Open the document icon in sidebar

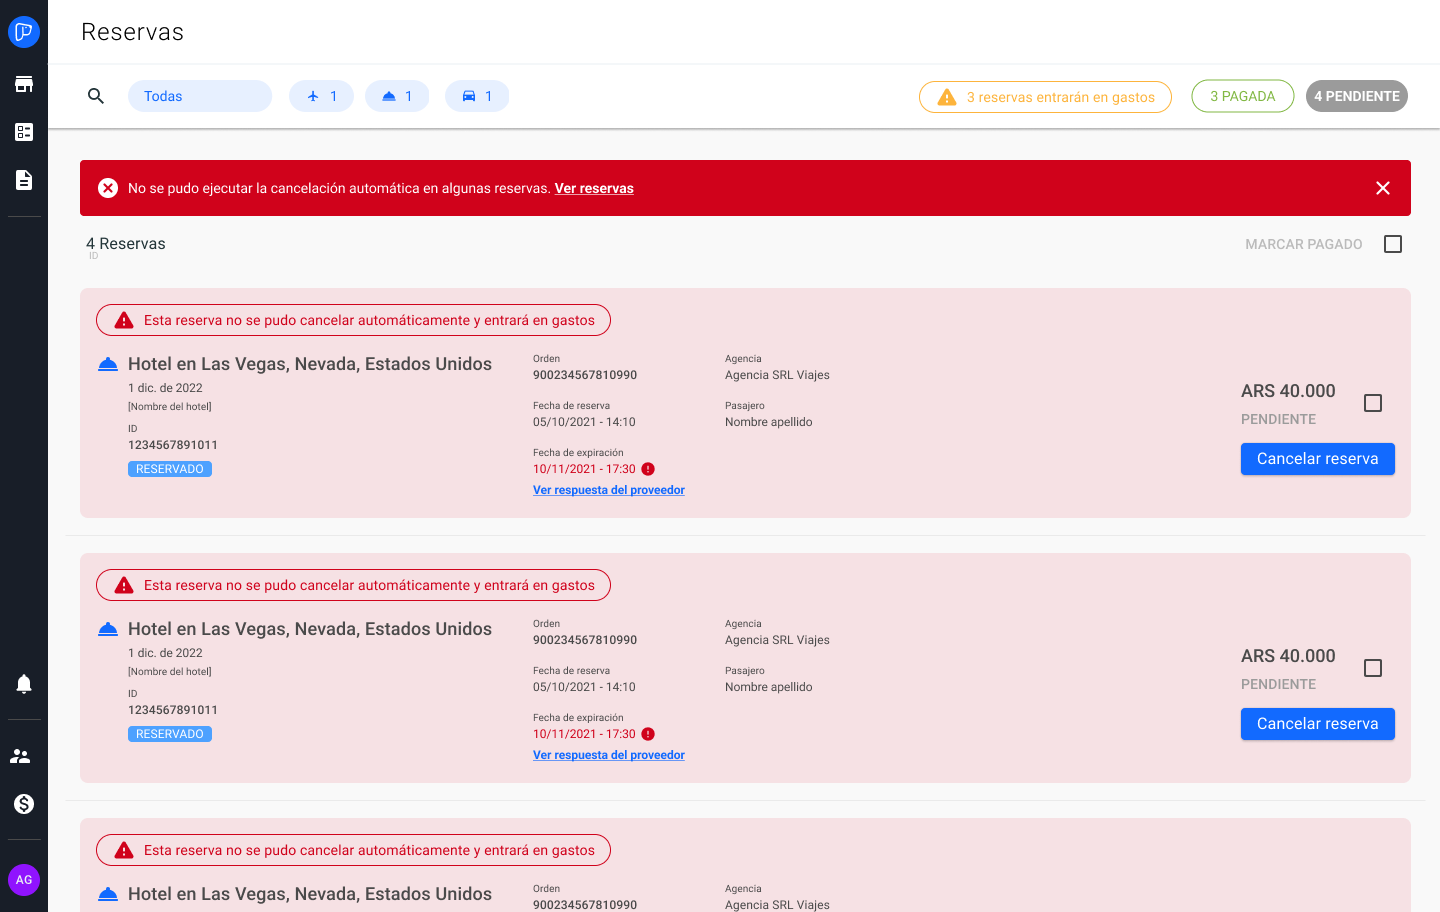click(24, 180)
